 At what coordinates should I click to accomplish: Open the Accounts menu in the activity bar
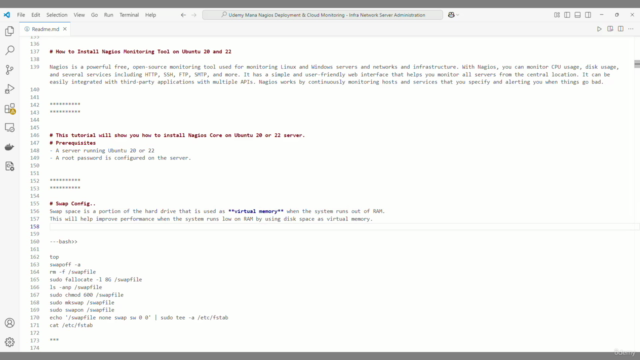[9, 323]
